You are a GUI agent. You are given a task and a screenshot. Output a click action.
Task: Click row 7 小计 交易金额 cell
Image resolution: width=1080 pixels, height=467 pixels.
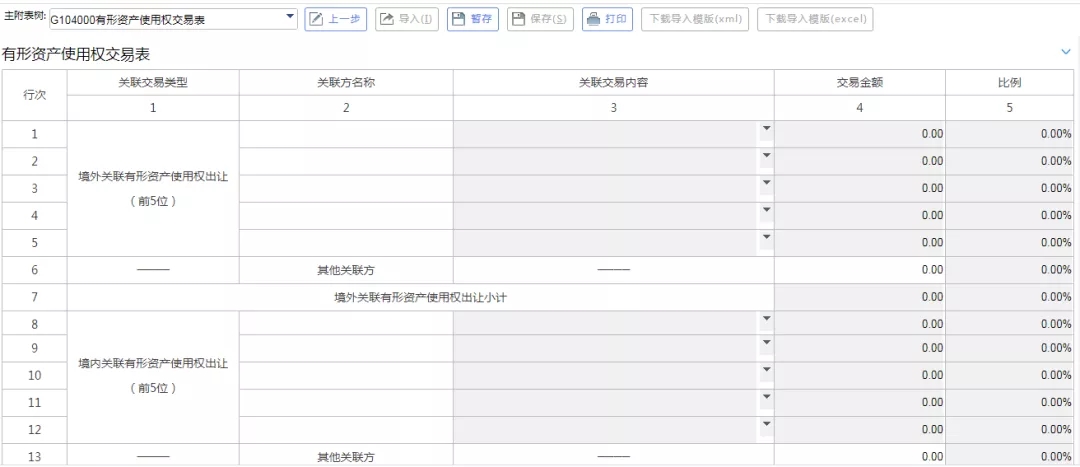pyautogui.click(x=859, y=297)
